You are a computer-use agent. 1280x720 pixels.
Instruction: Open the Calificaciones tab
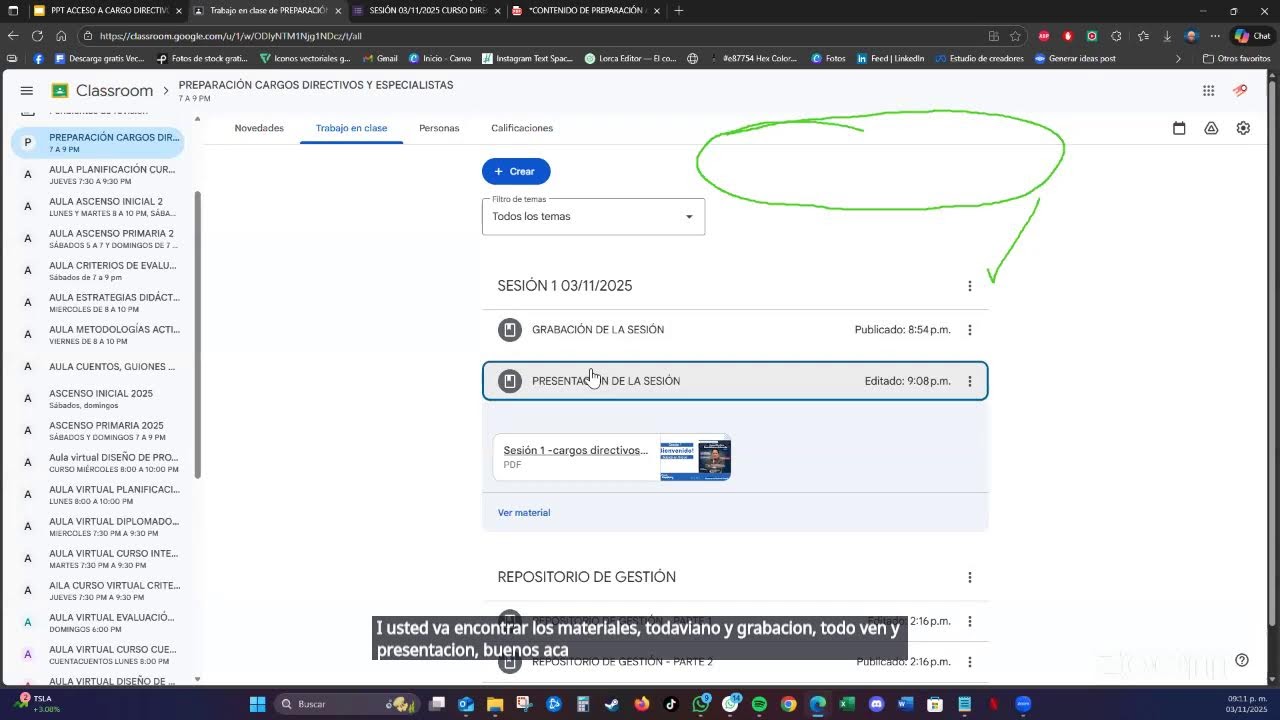pos(522,128)
